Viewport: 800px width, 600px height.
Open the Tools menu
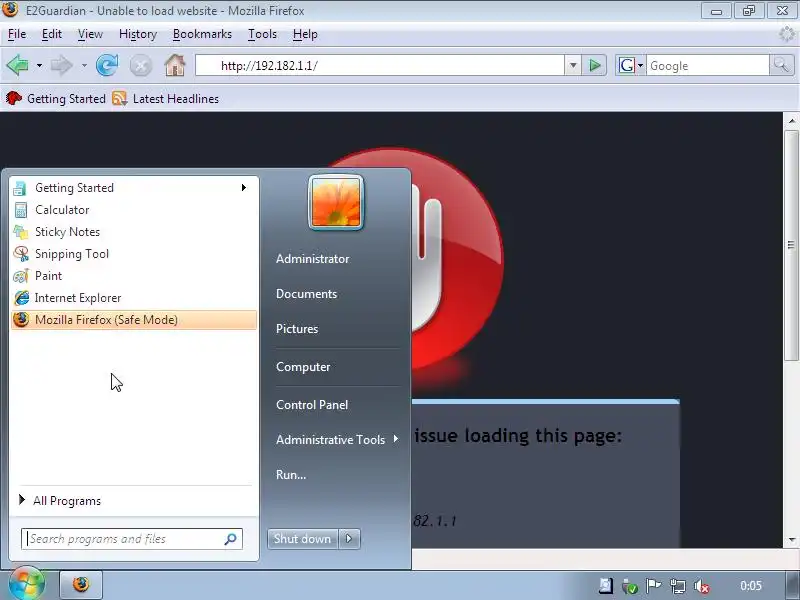[x=262, y=34]
